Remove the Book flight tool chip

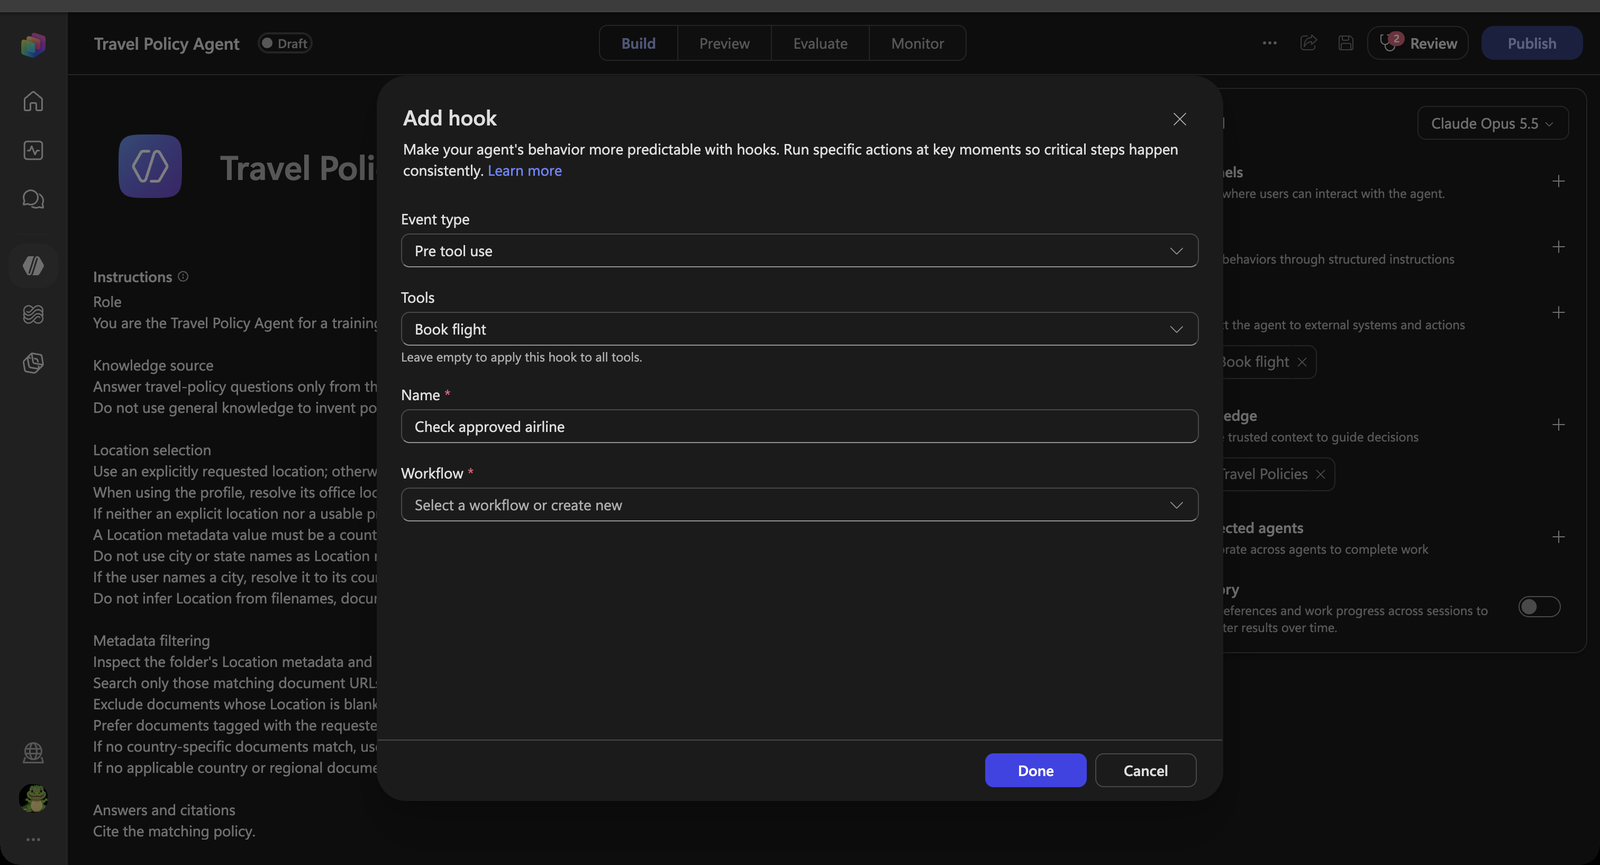(1302, 362)
